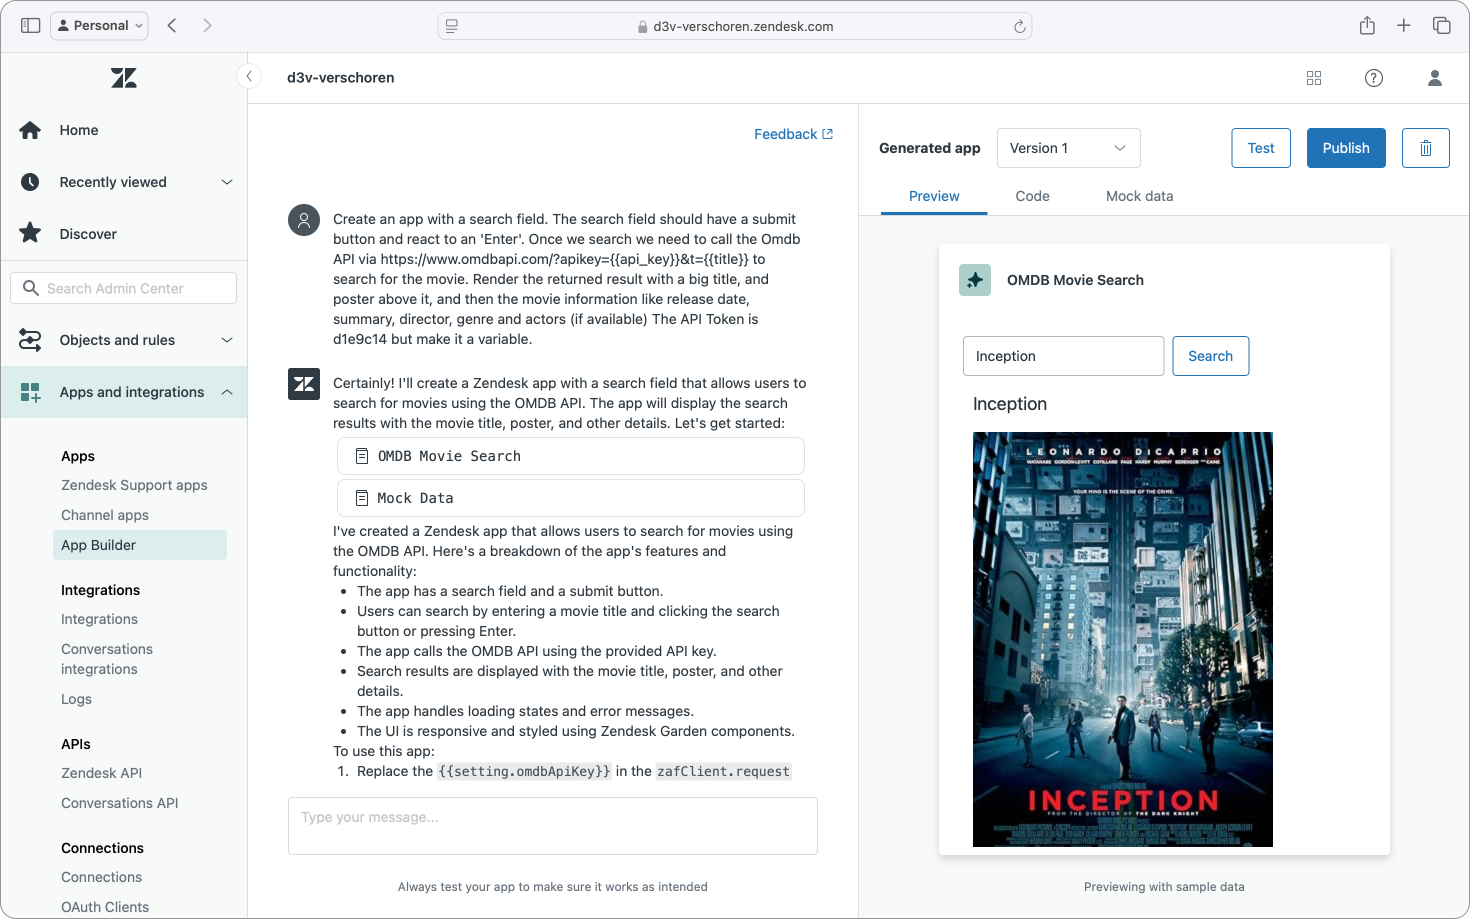The image size is (1470, 919).
Task: Click the browser address bar URL
Action: click(x=735, y=27)
